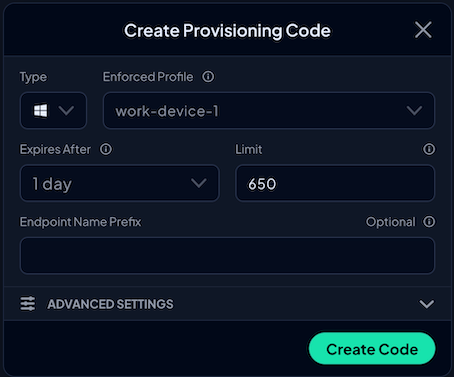The image size is (454, 377).
Task: Click the Endpoint Name Prefix info icon
Action: pyautogui.click(x=429, y=222)
